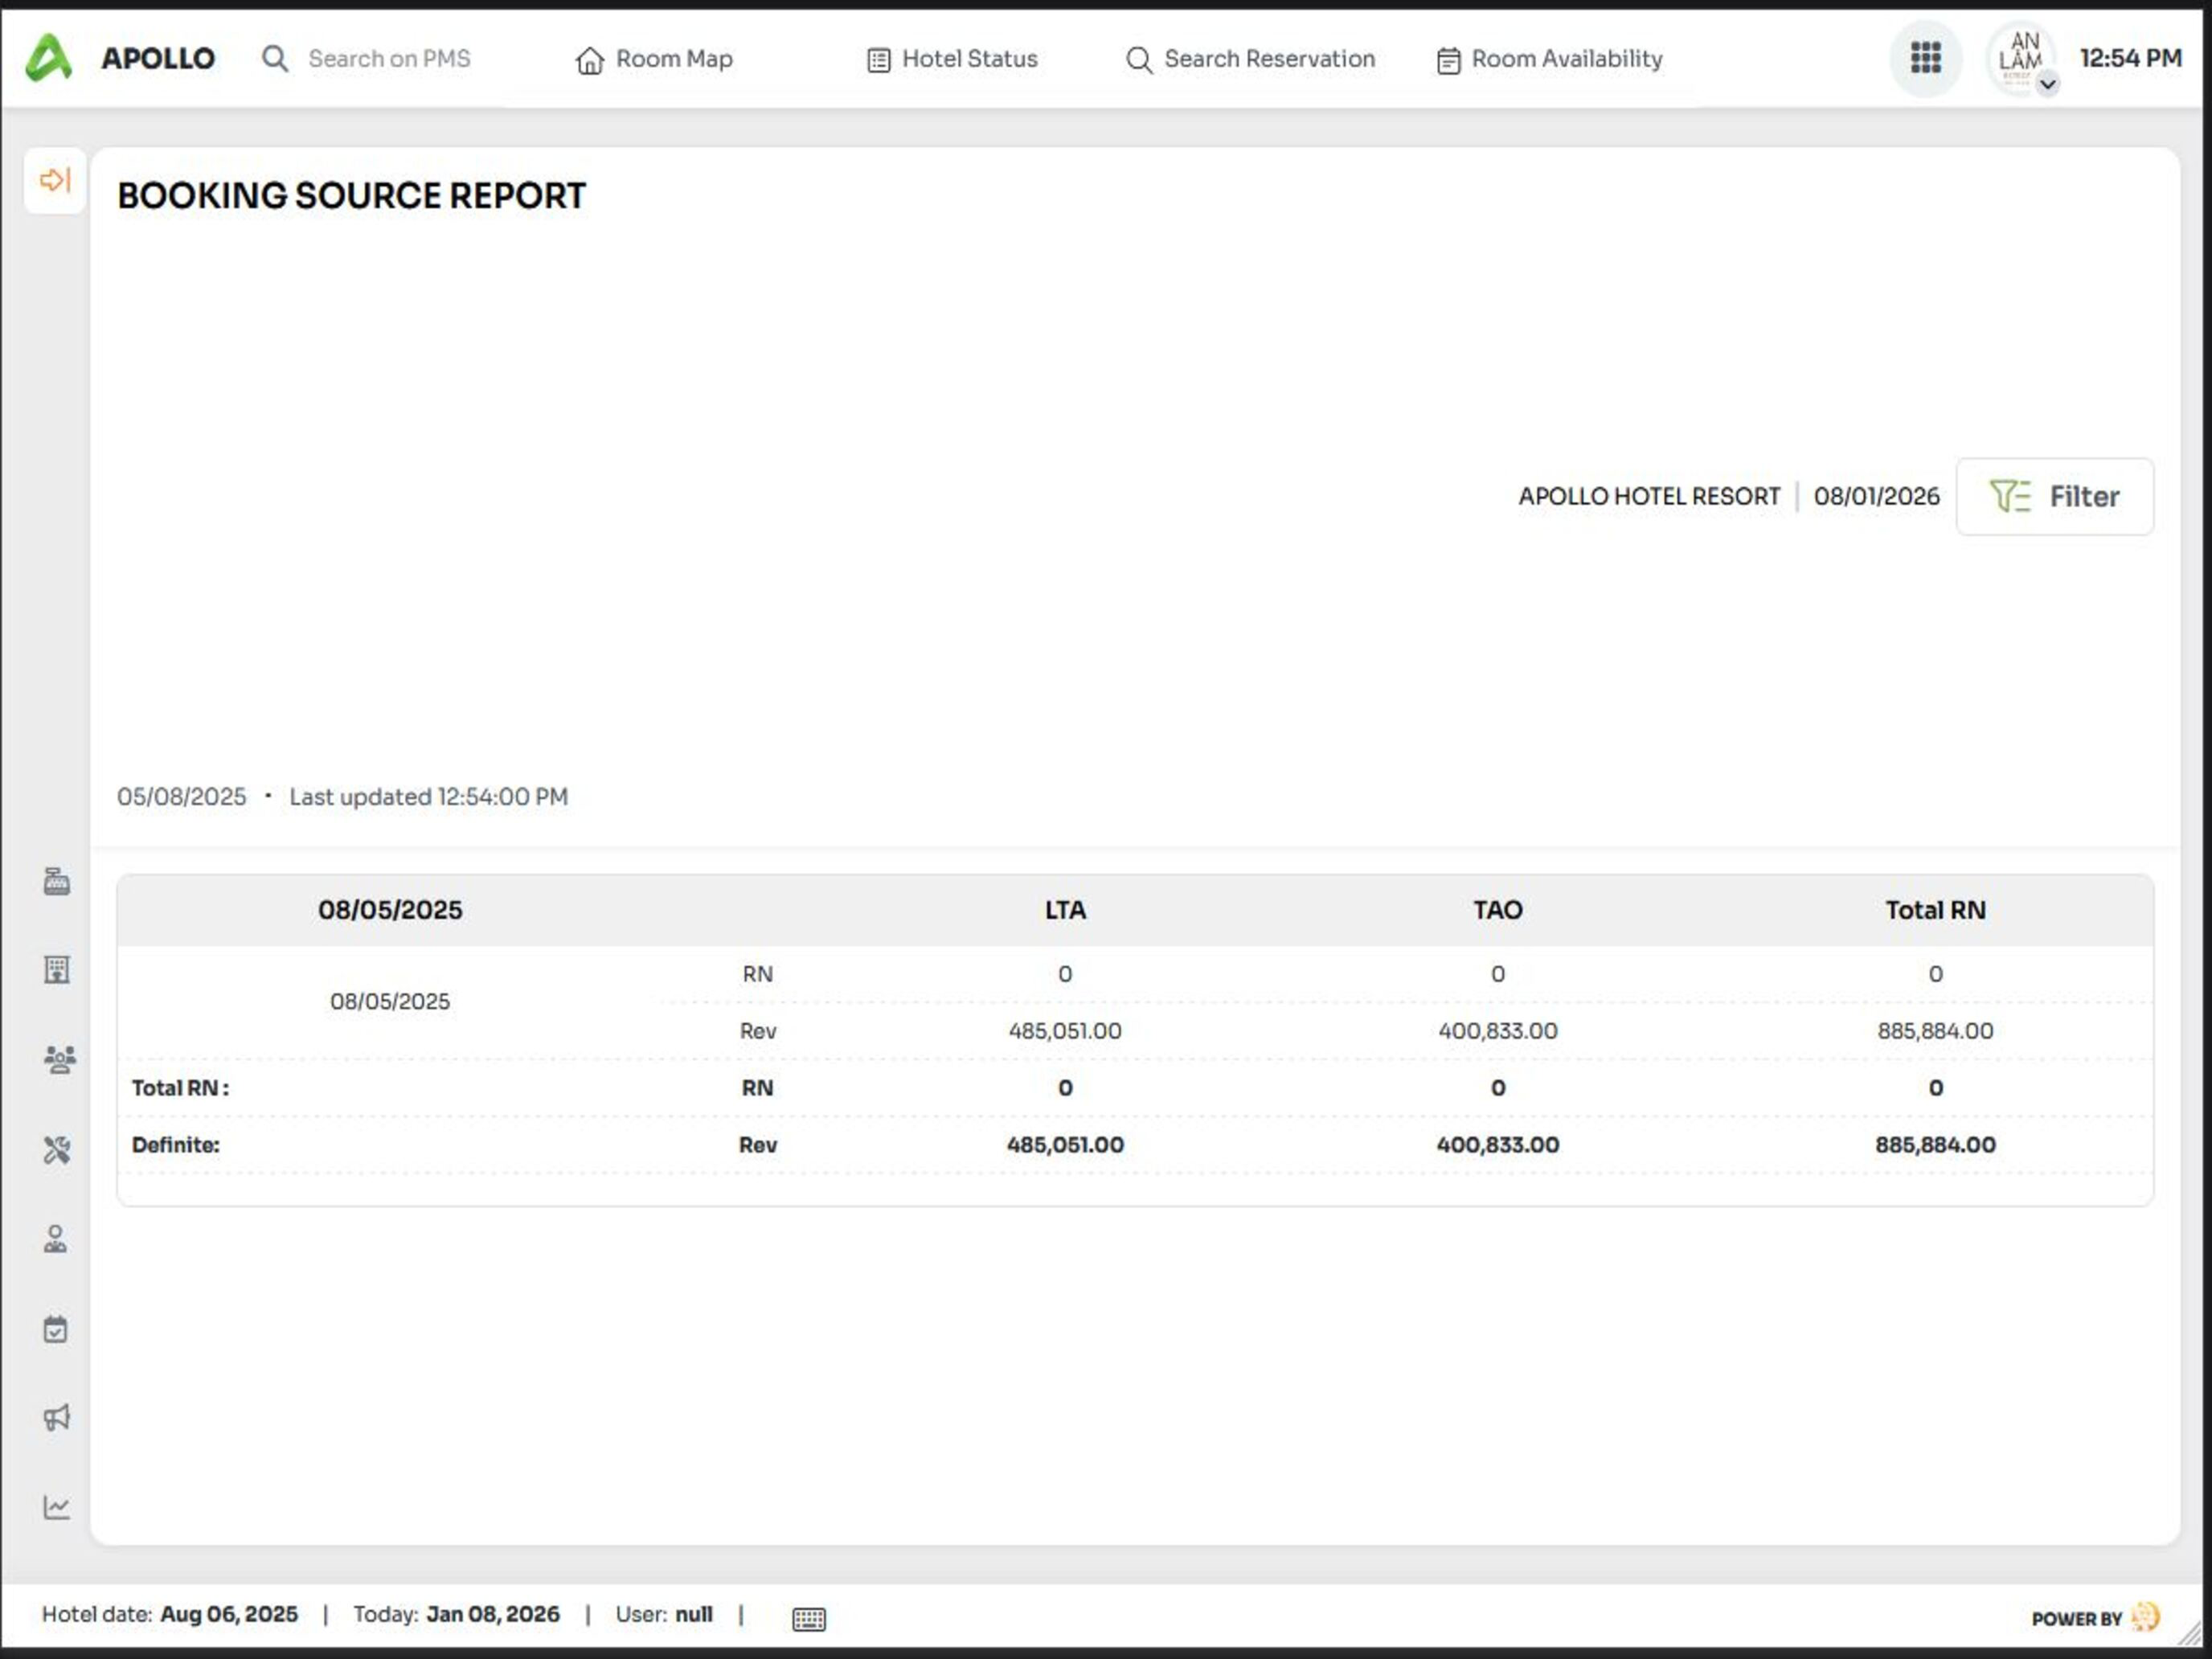Click the Total RN : row label
Screen dimensions: 2212x1659
tap(180, 1088)
